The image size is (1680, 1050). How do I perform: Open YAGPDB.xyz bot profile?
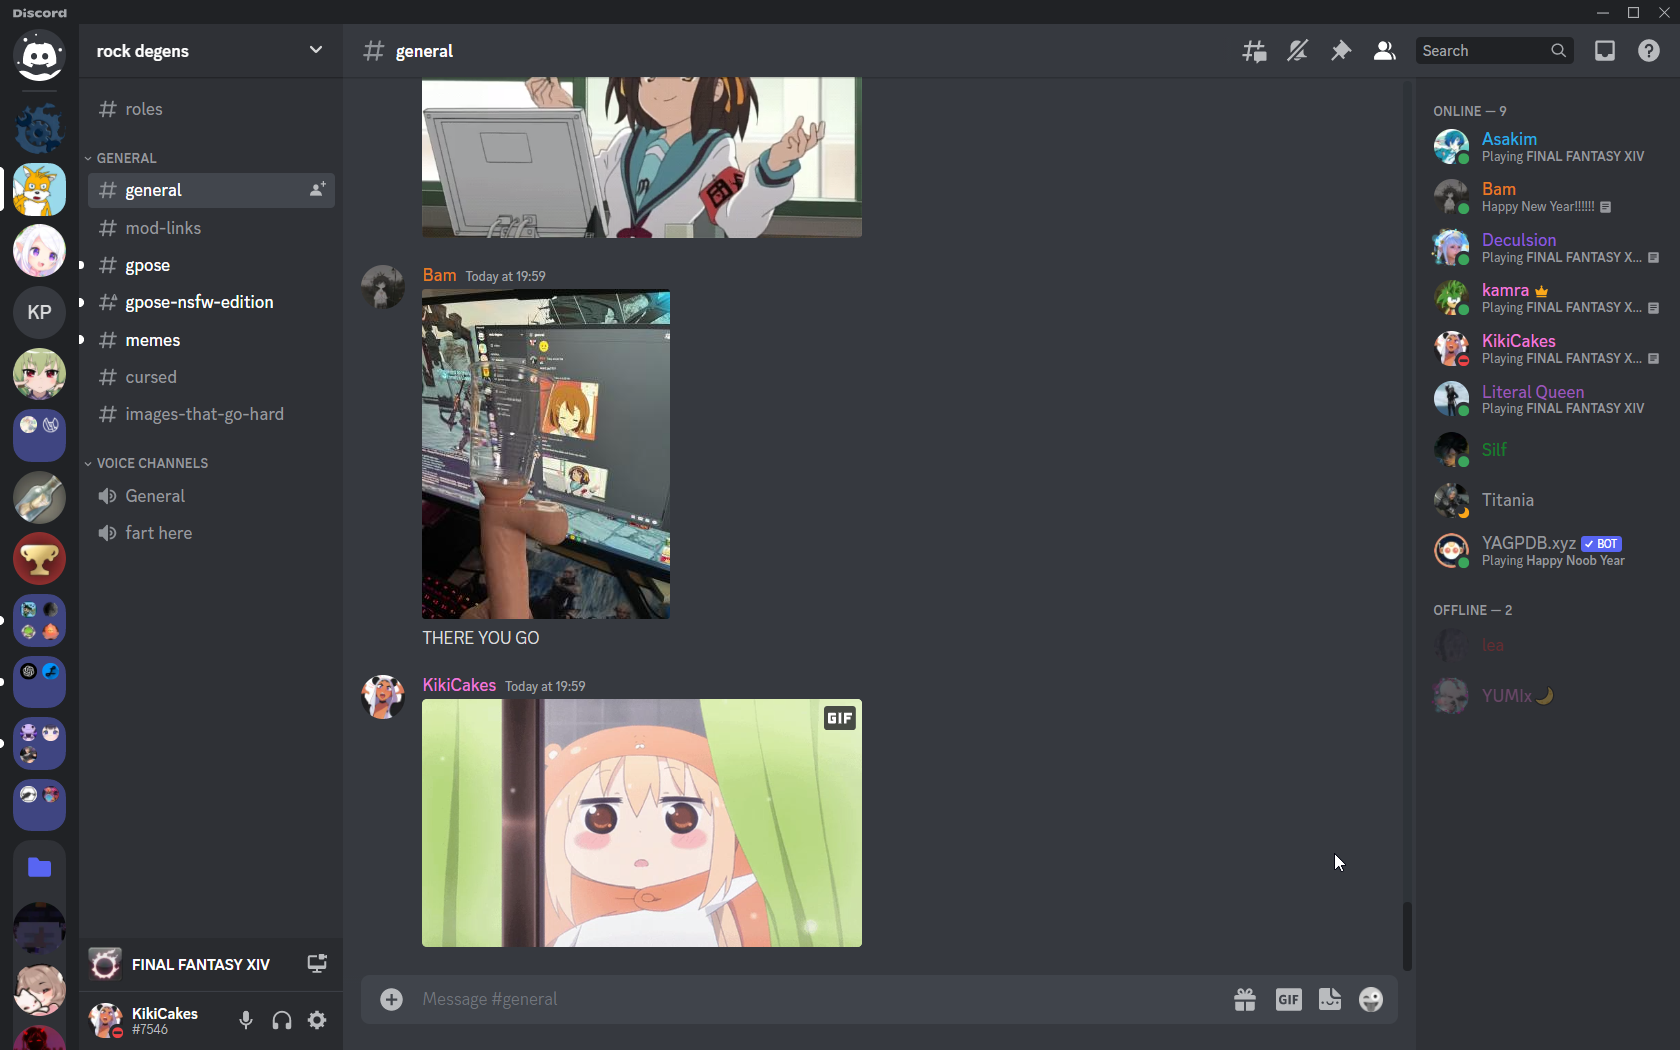click(1546, 551)
